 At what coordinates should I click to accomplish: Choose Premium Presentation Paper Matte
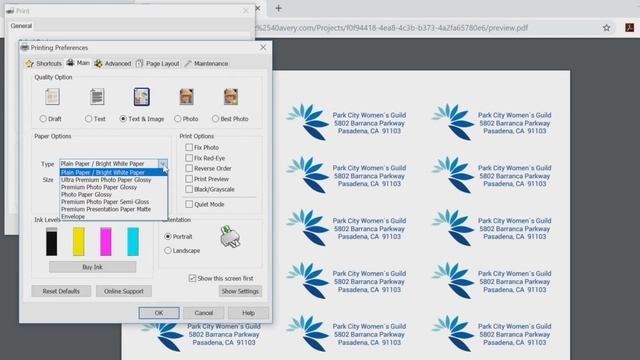click(x=113, y=209)
